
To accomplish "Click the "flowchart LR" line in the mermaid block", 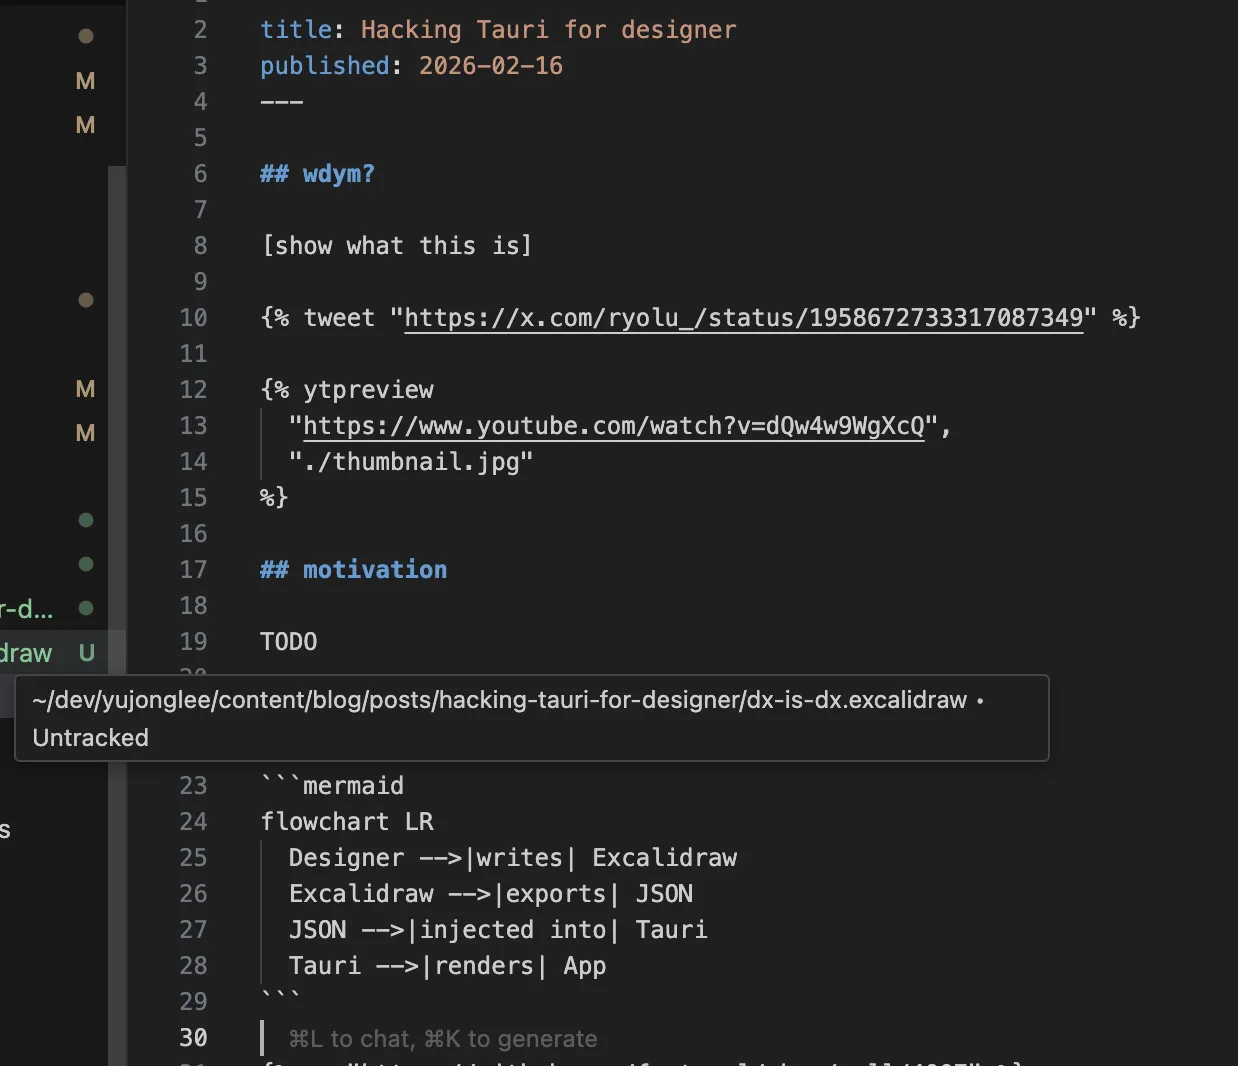I will pyautogui.click(x=346, y=822).
